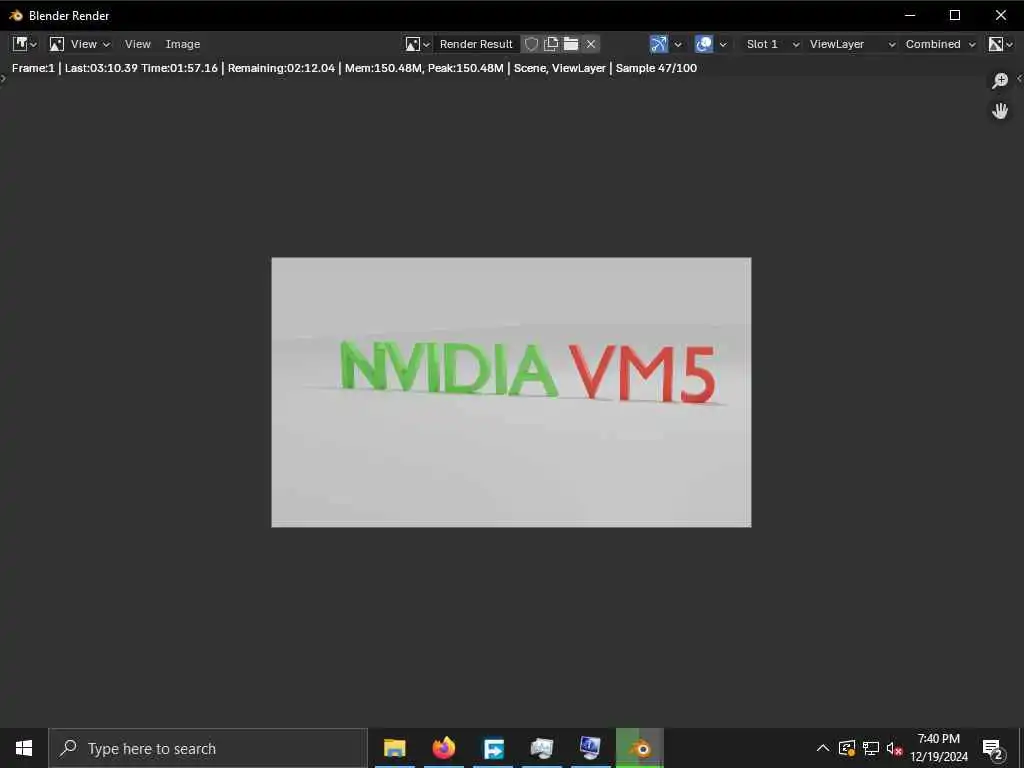Click the network tray icon
The width and height of the screenshot is (1024, 768).
(871, 748)
